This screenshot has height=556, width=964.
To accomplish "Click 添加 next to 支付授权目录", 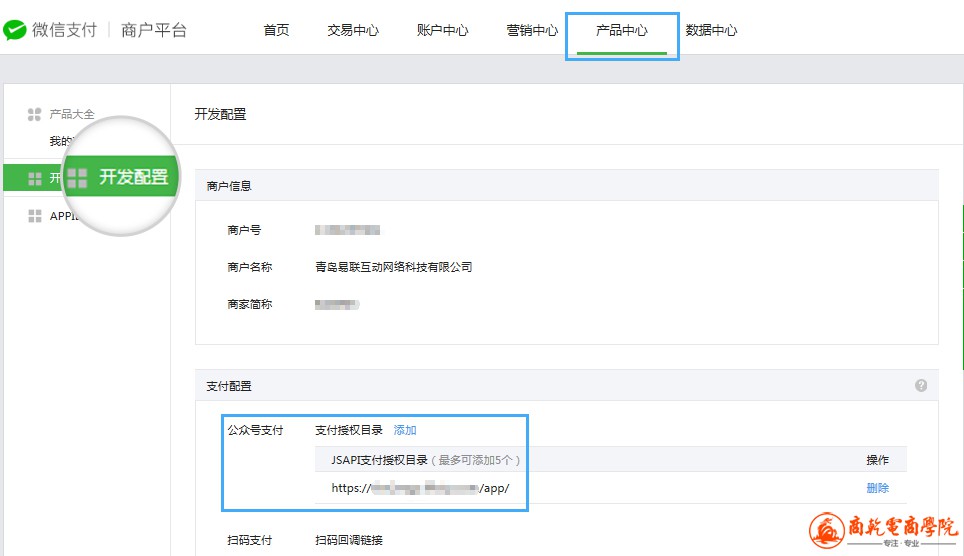I will (405, 430).
